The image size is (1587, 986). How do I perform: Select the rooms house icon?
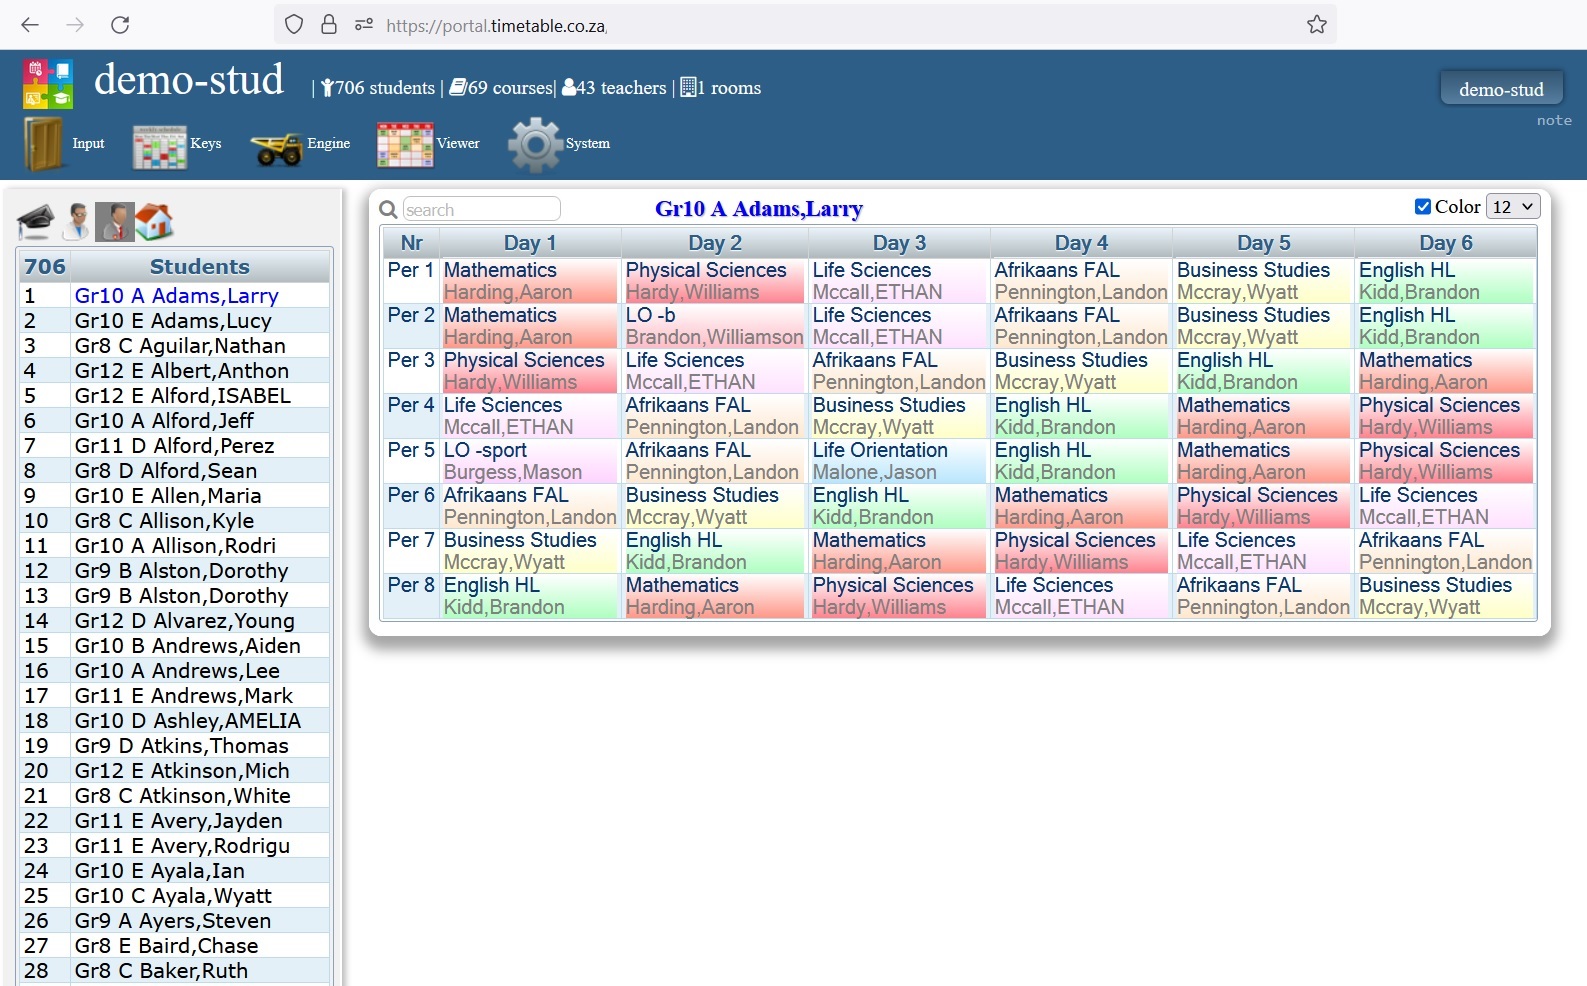click(154, 221)
